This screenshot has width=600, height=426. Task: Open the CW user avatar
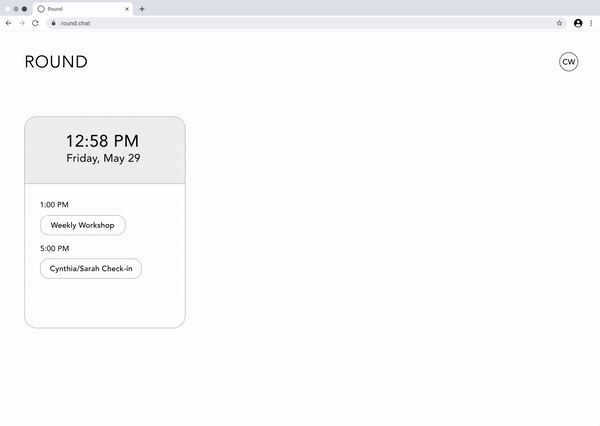click(x=569, y=62)
